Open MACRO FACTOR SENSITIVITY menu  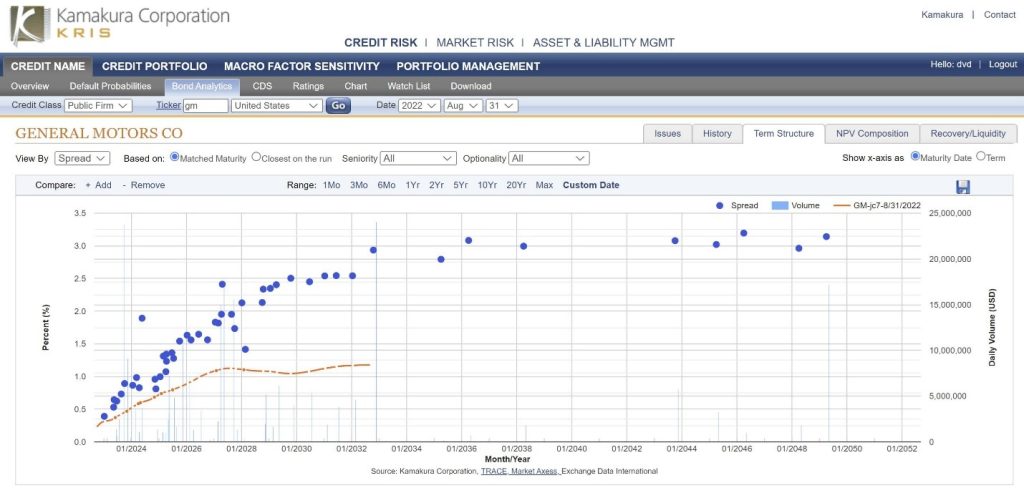pyautogui.click(x=302, y=66)
